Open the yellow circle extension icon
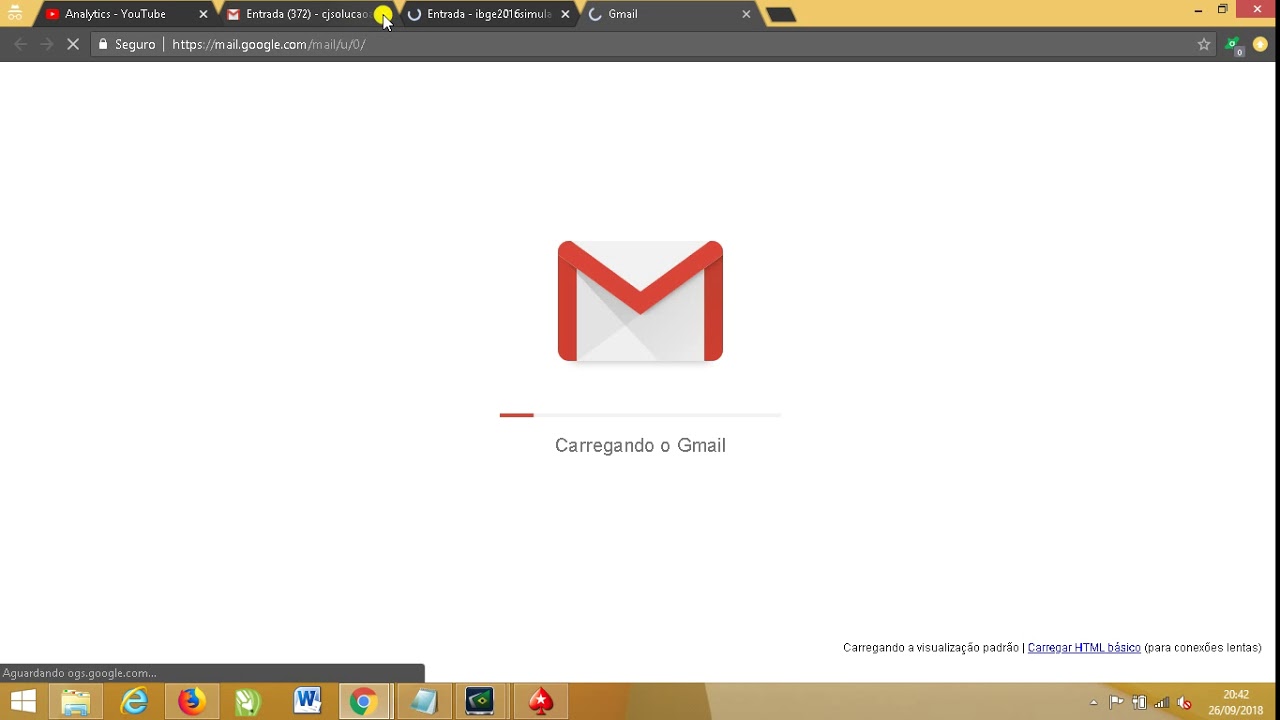1280x720 pixels. [x=1260, y=44]
